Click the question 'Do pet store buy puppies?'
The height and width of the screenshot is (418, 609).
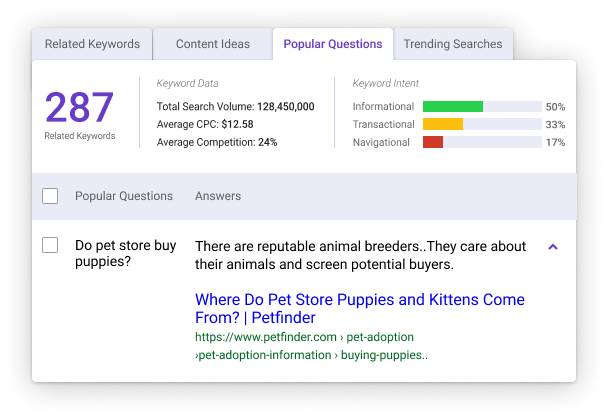(x=123, y=254)
